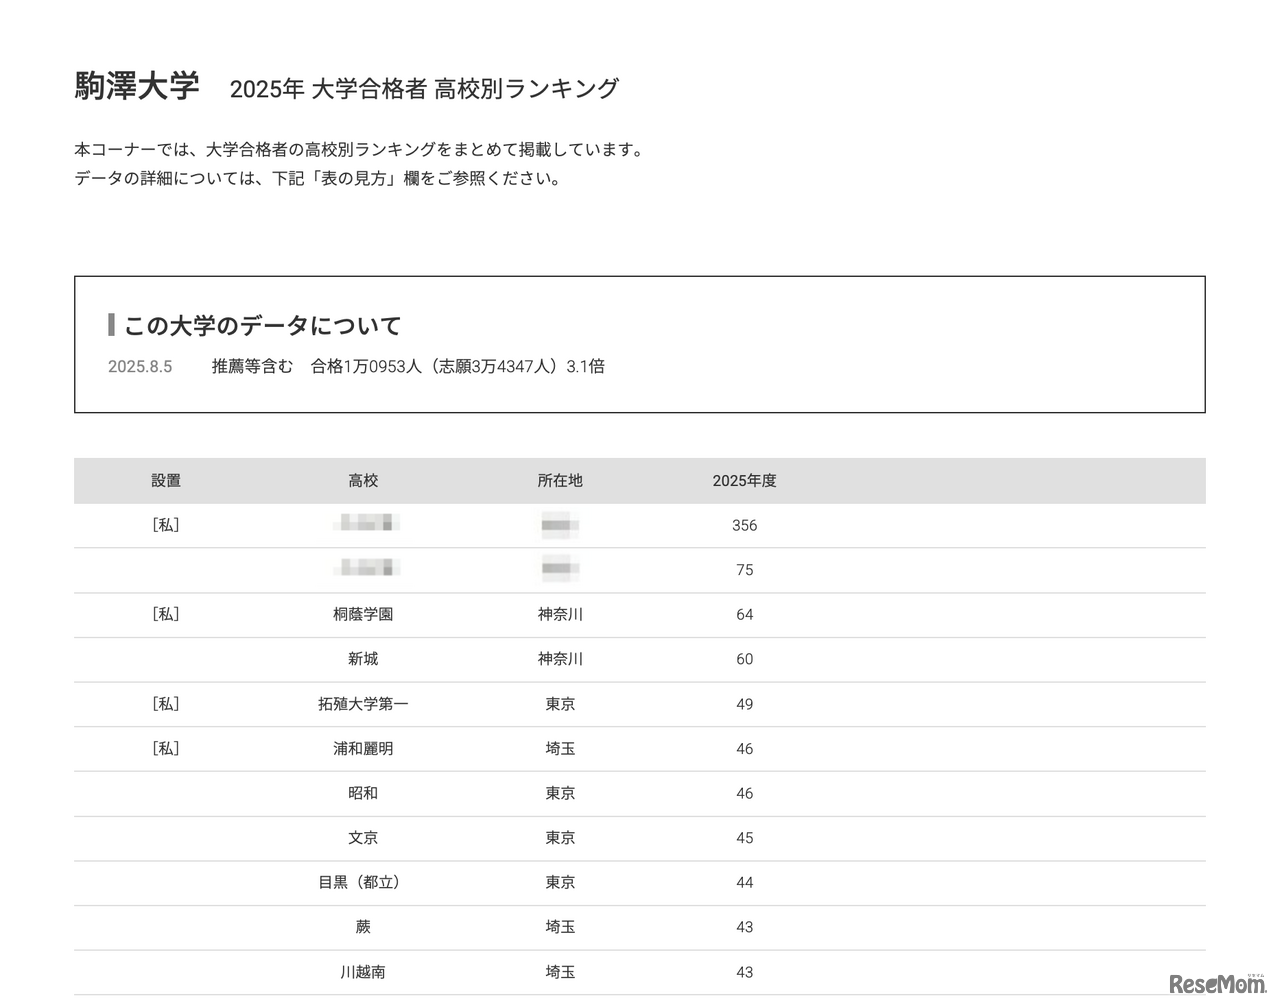Select the 設置 column header

click(x=166, y=481)
